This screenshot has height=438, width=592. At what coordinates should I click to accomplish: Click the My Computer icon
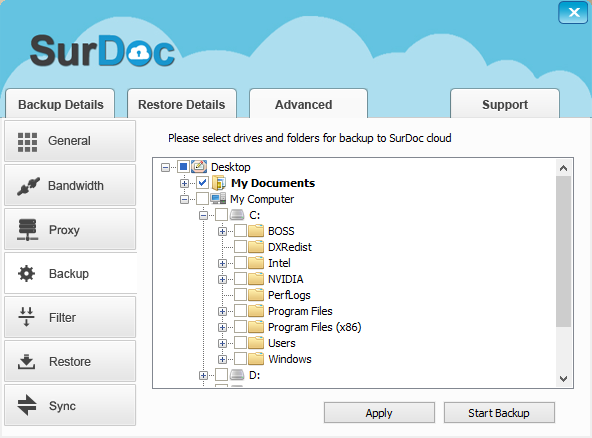218,199
